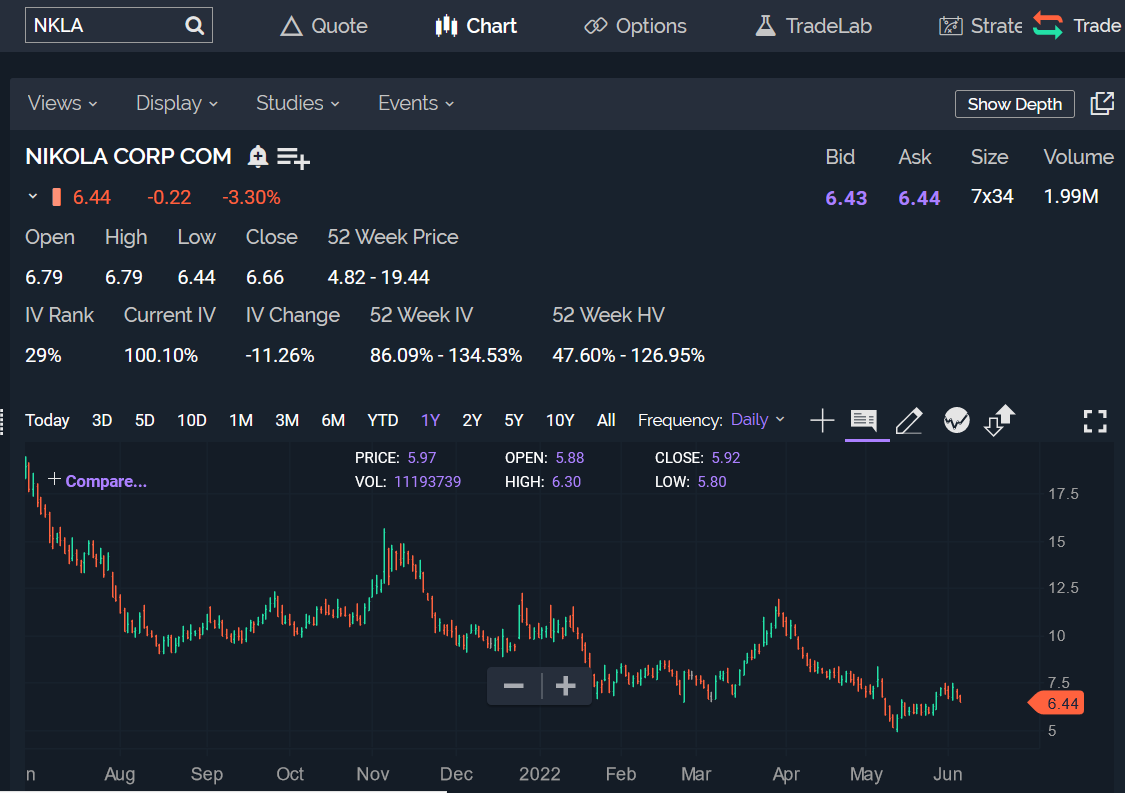Click the Options link icon

tap(595, 27)
